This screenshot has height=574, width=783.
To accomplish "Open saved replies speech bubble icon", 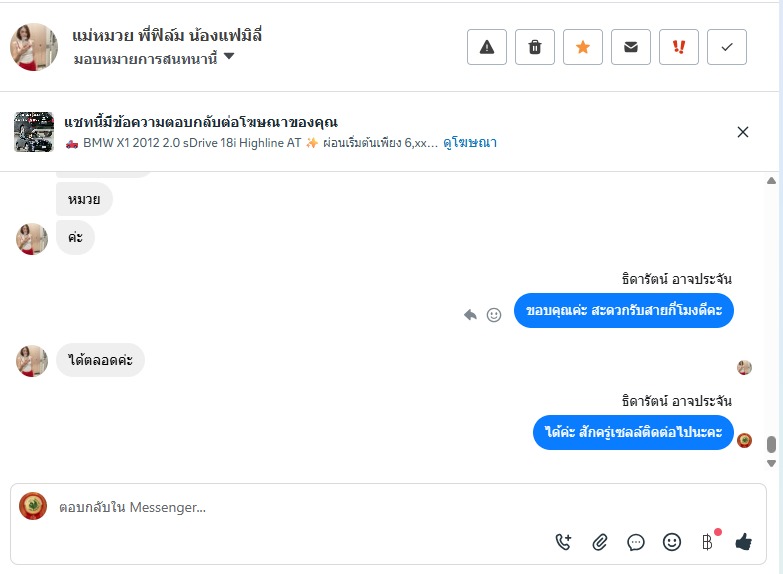I will pos(636,542).
